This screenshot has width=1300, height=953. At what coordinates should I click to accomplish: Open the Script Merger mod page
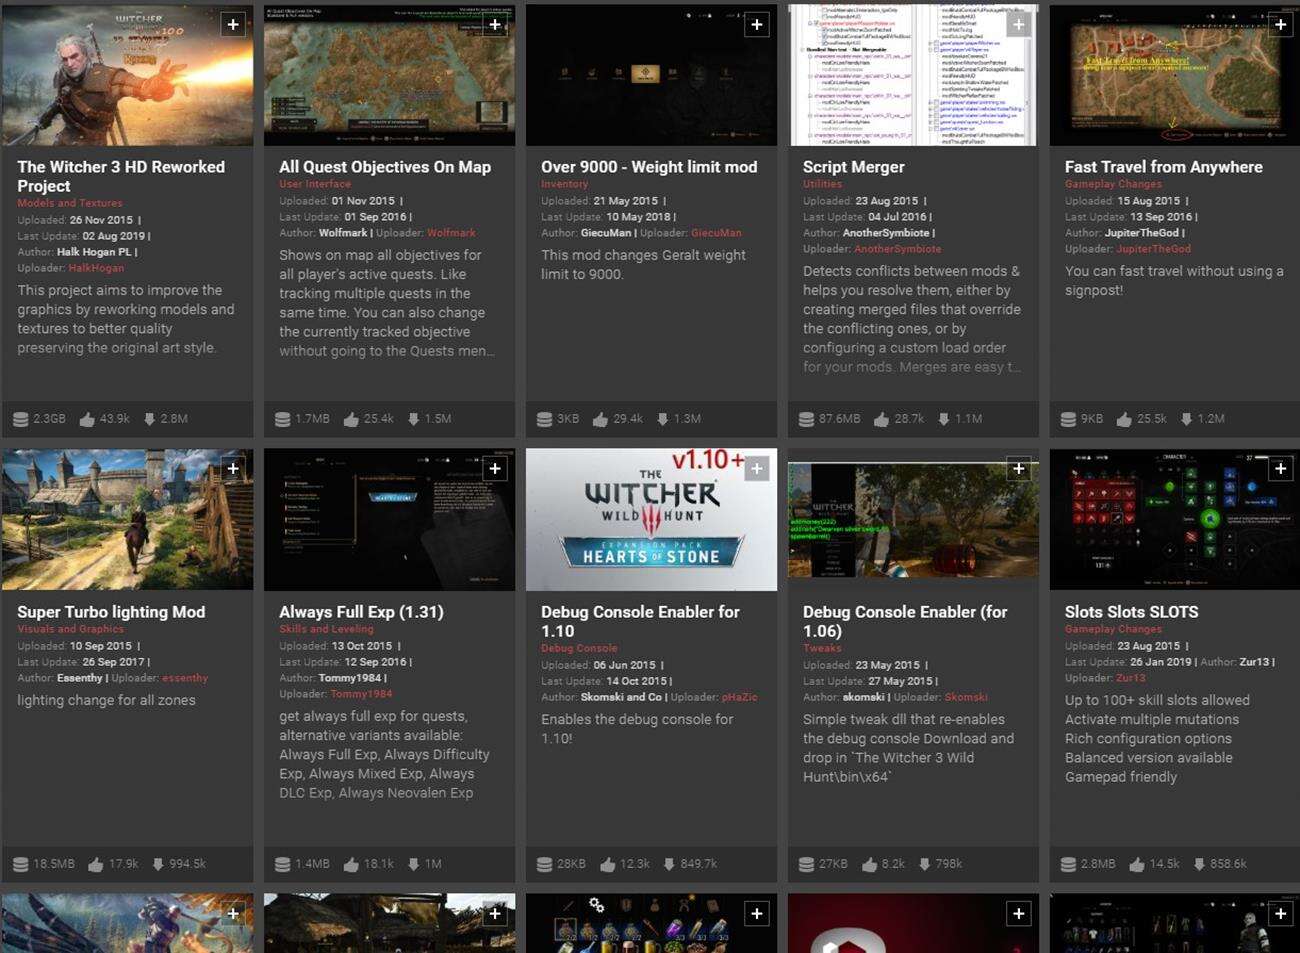[853, 167]
